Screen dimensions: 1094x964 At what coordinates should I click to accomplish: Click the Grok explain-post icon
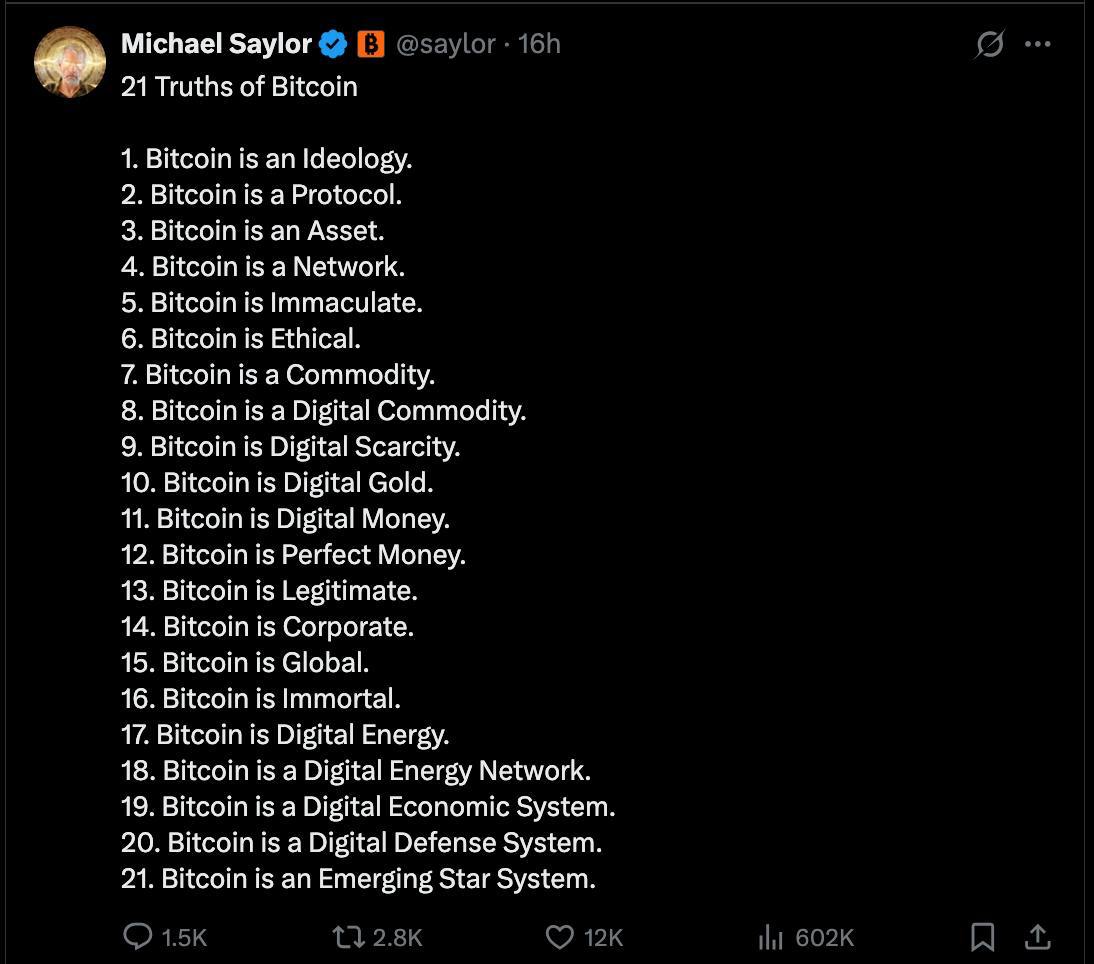[x=989, y=44]
